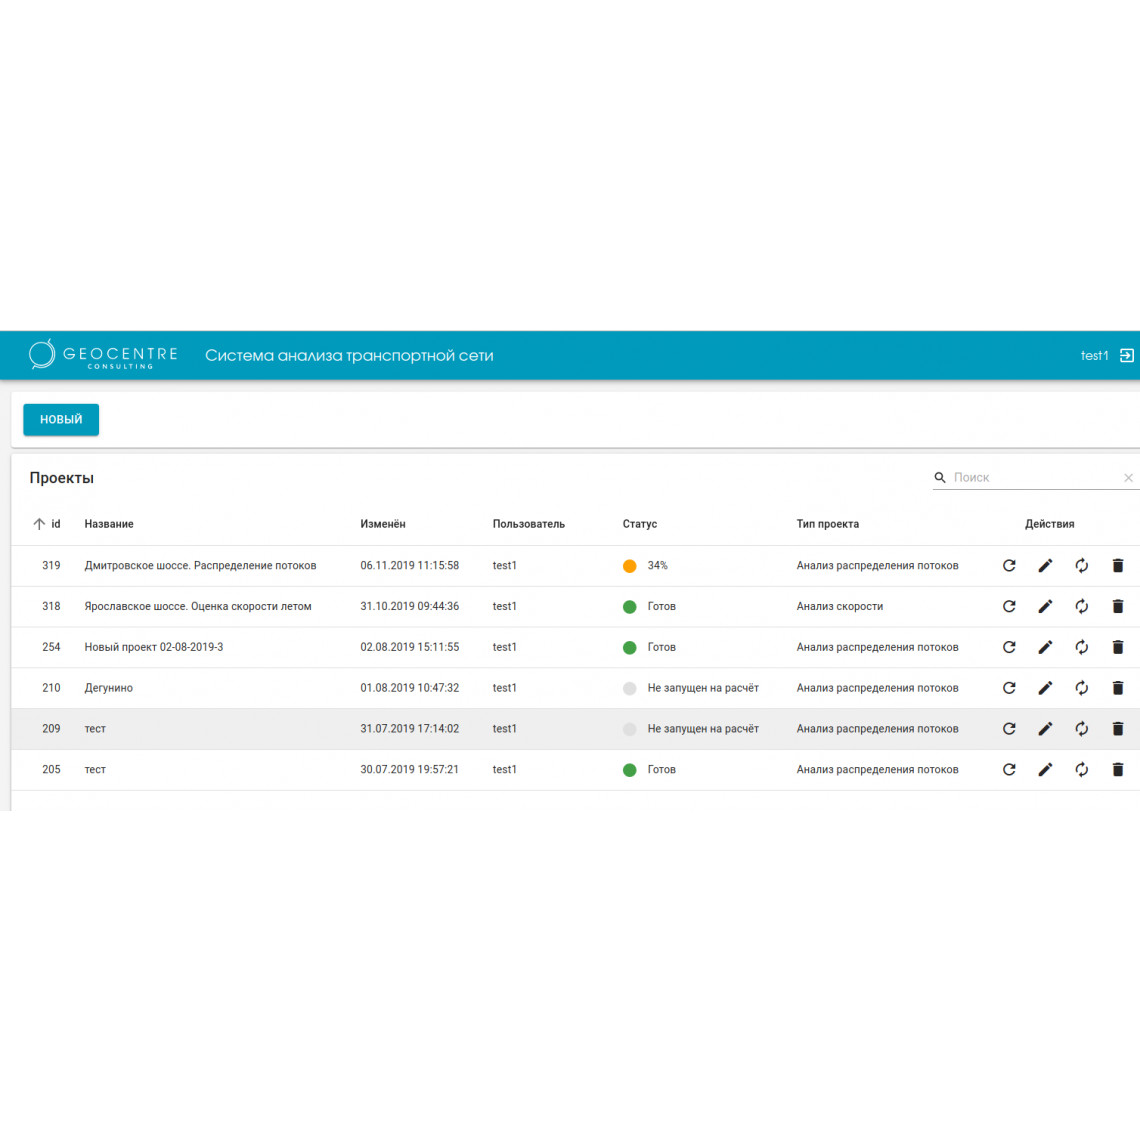This screenshot has width=1140, height=1140.
Task: Focus the Поиск search input field
Action: pyautogui.click(x=1036, y=478)
